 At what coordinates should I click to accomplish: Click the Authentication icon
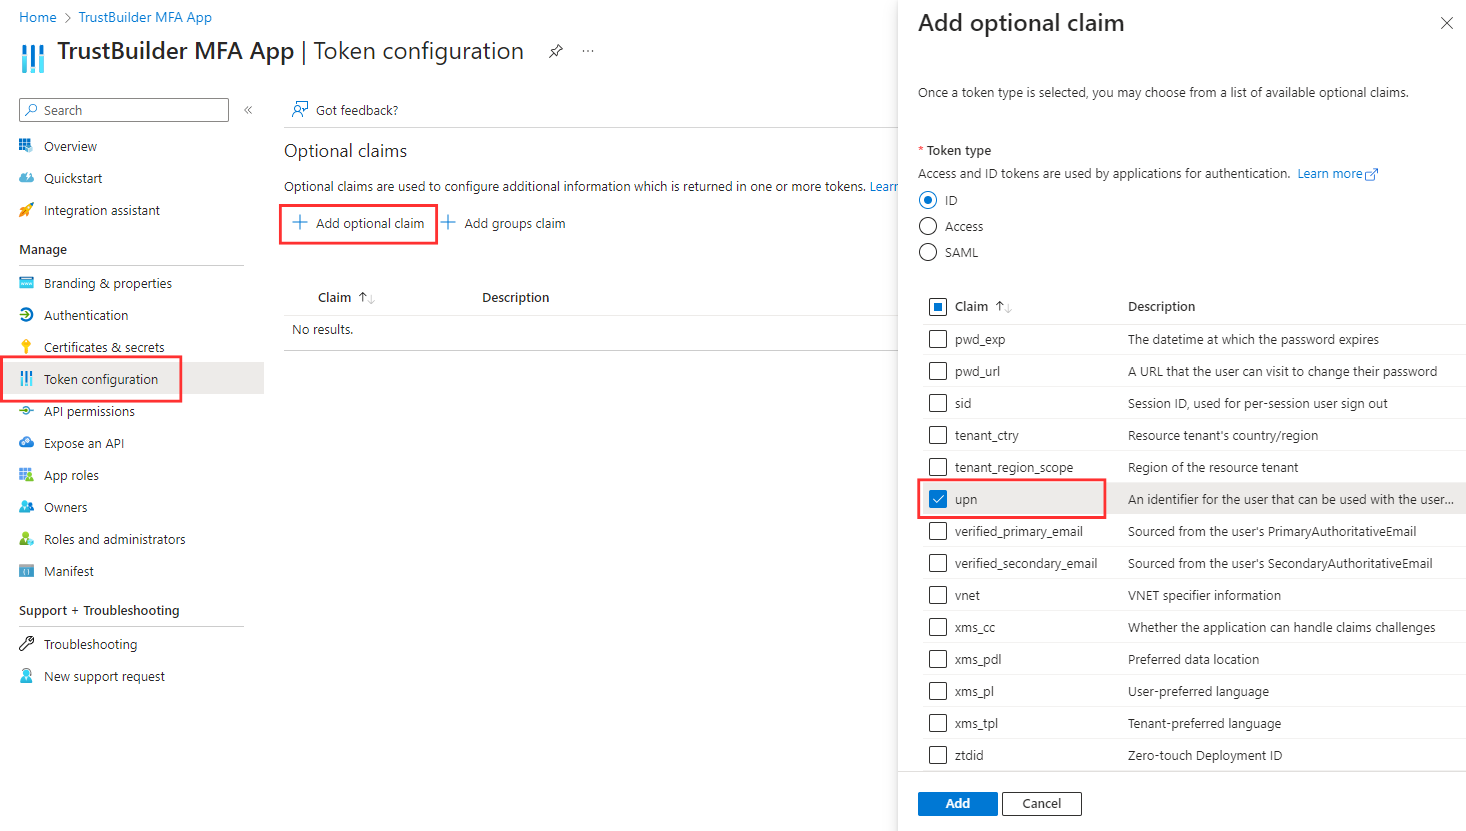26,315
